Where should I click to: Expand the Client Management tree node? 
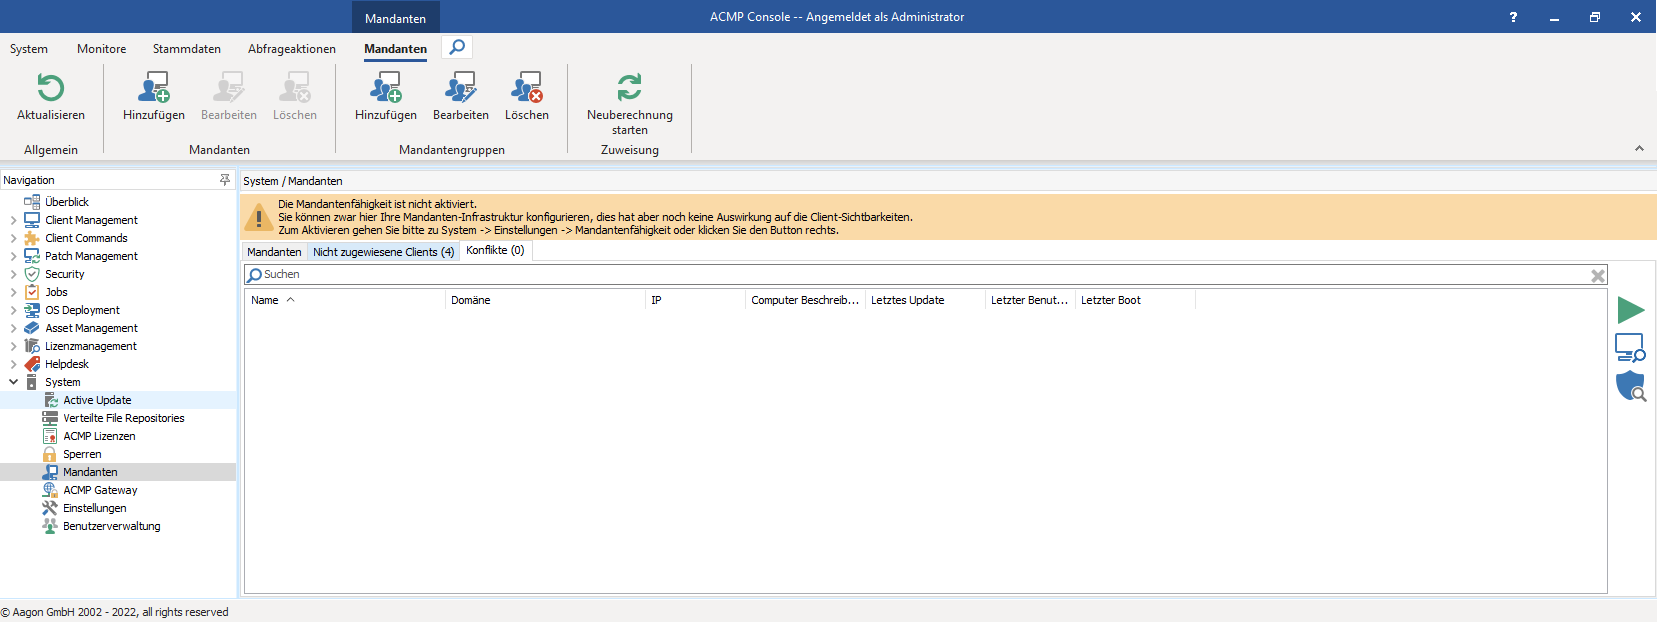tap(13, 220)
